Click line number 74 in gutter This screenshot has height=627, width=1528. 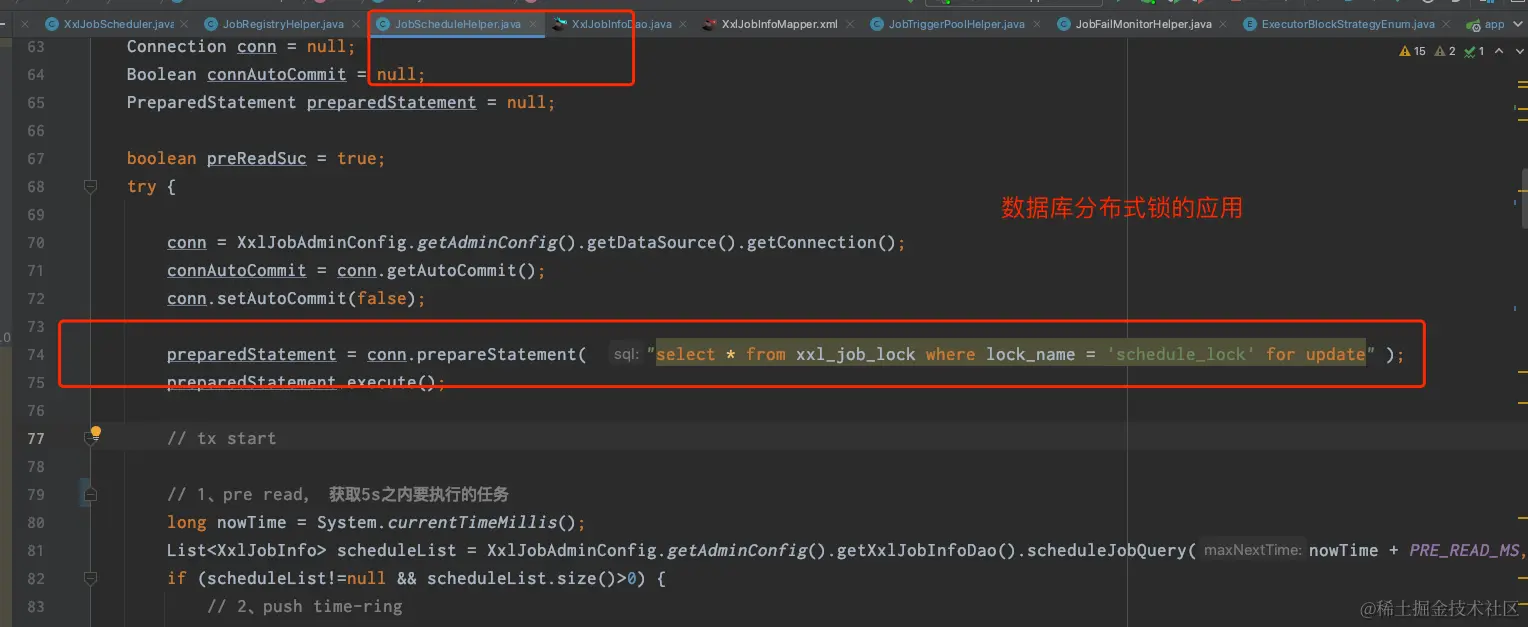coord(36,354)
